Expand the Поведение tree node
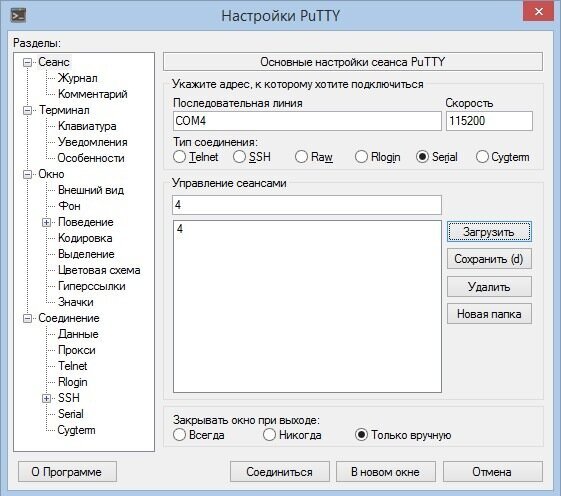Screen dimensions: 561x496 pos(47,223)
